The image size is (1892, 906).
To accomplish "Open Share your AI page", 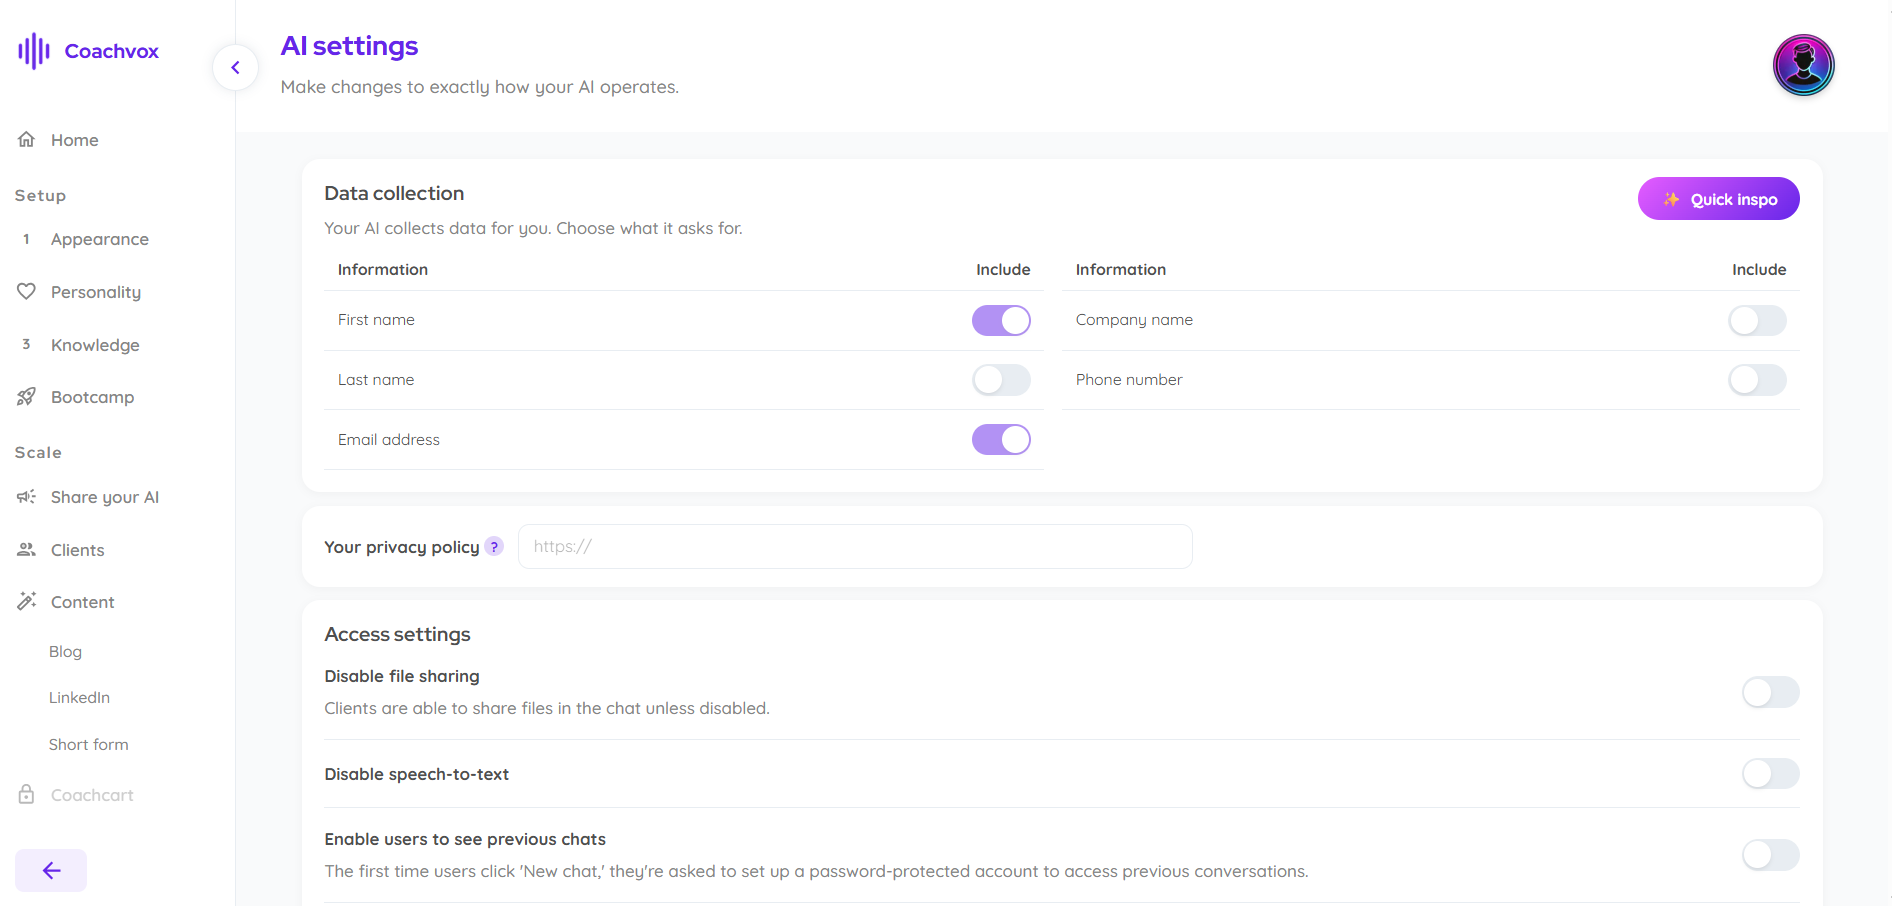I will 105,497.
